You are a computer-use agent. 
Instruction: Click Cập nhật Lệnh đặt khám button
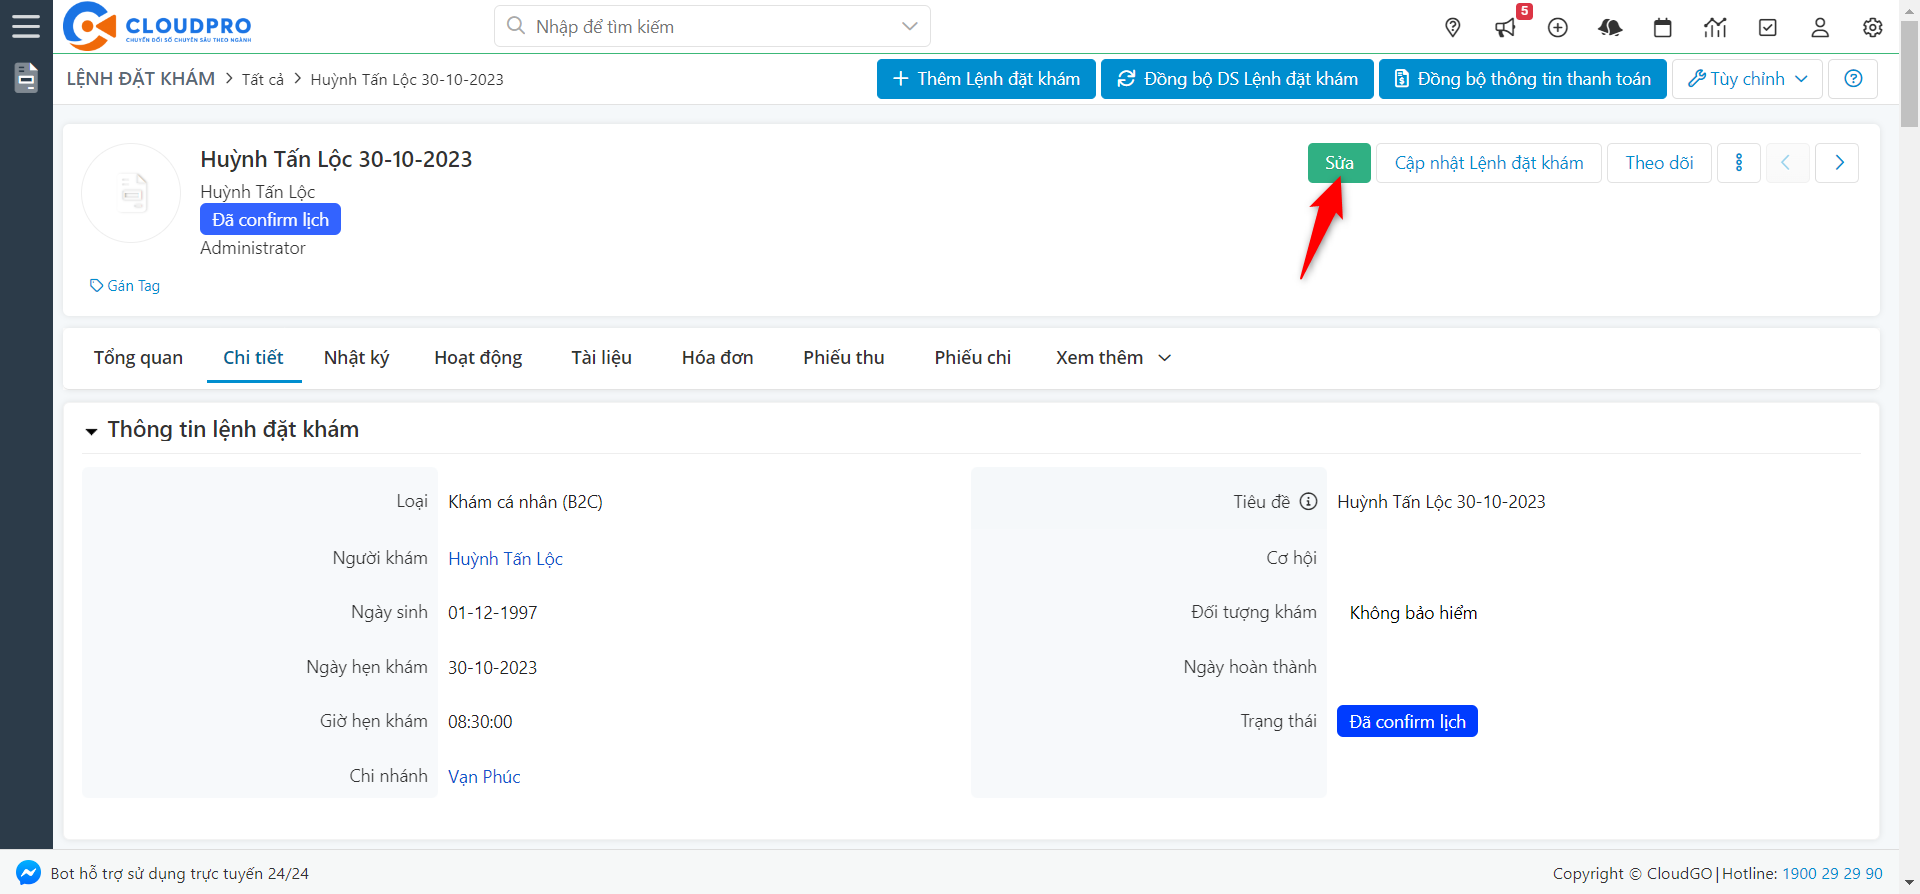pos(1489,163)
